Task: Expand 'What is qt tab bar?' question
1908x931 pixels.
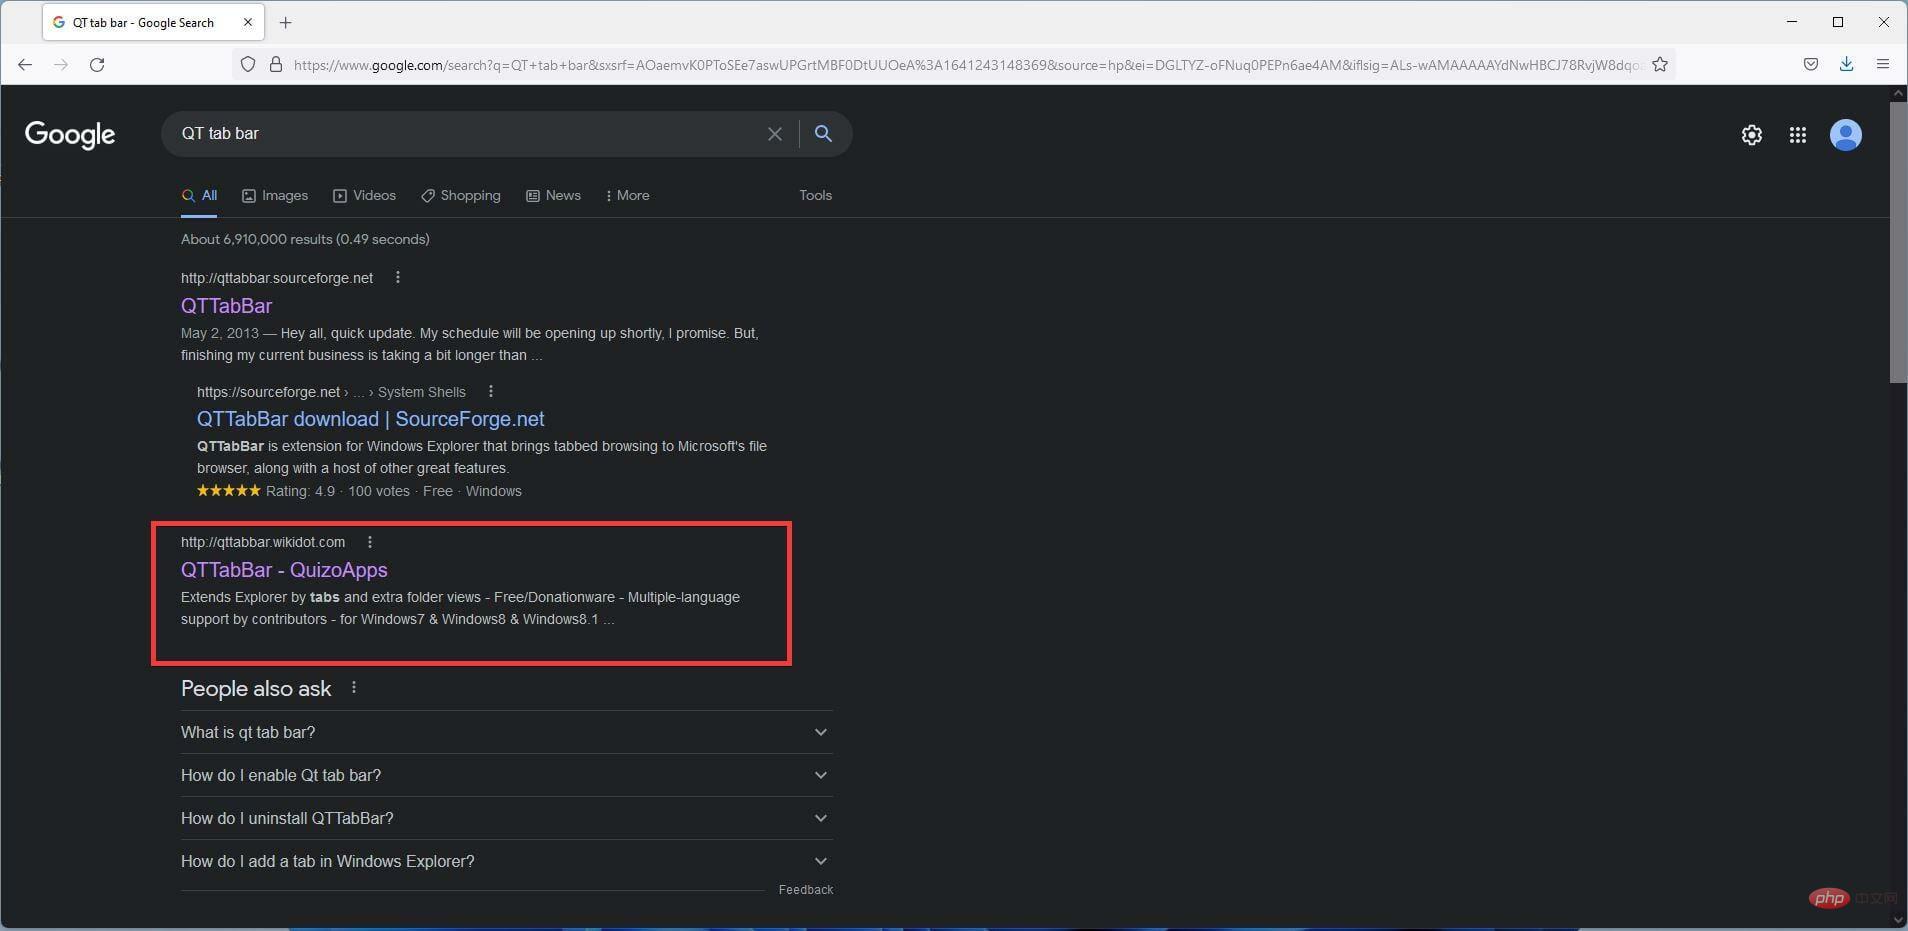Action: pyautogui.click(x=506, y=732)
